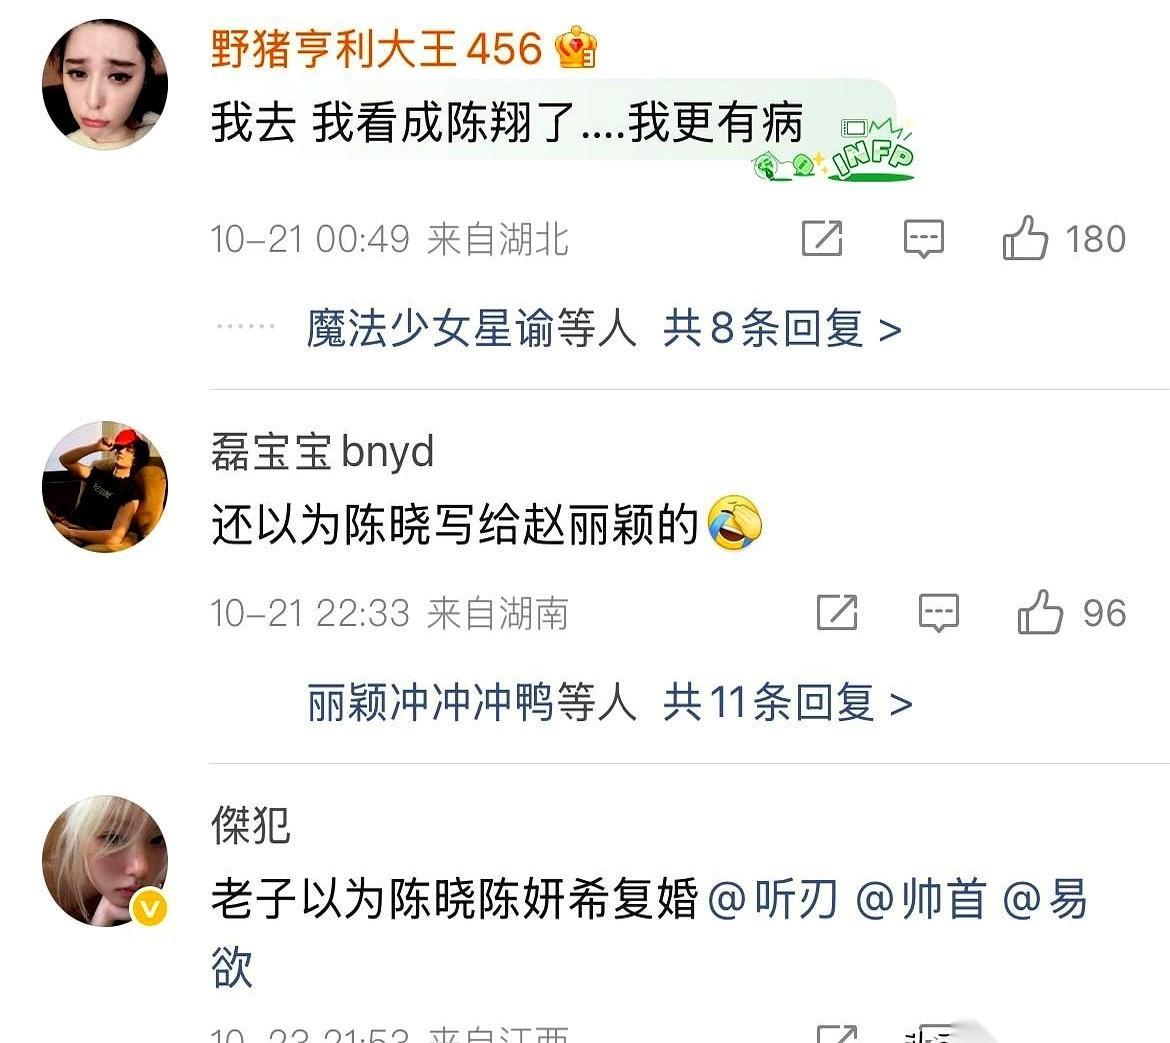The image size is (1170, 1043).
Task: Open the mention @帅首
Action: click(920, 899)
